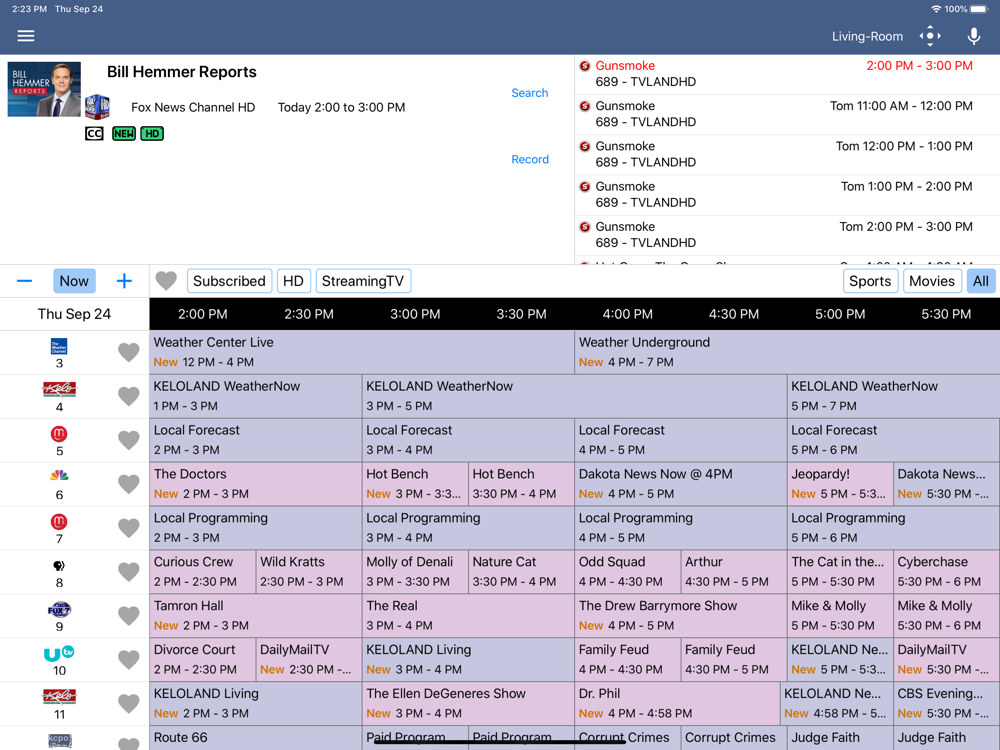Open Jeopardy! 5 PM program
The height and width of the screenshot is (750, 1000).
(840, 484)
